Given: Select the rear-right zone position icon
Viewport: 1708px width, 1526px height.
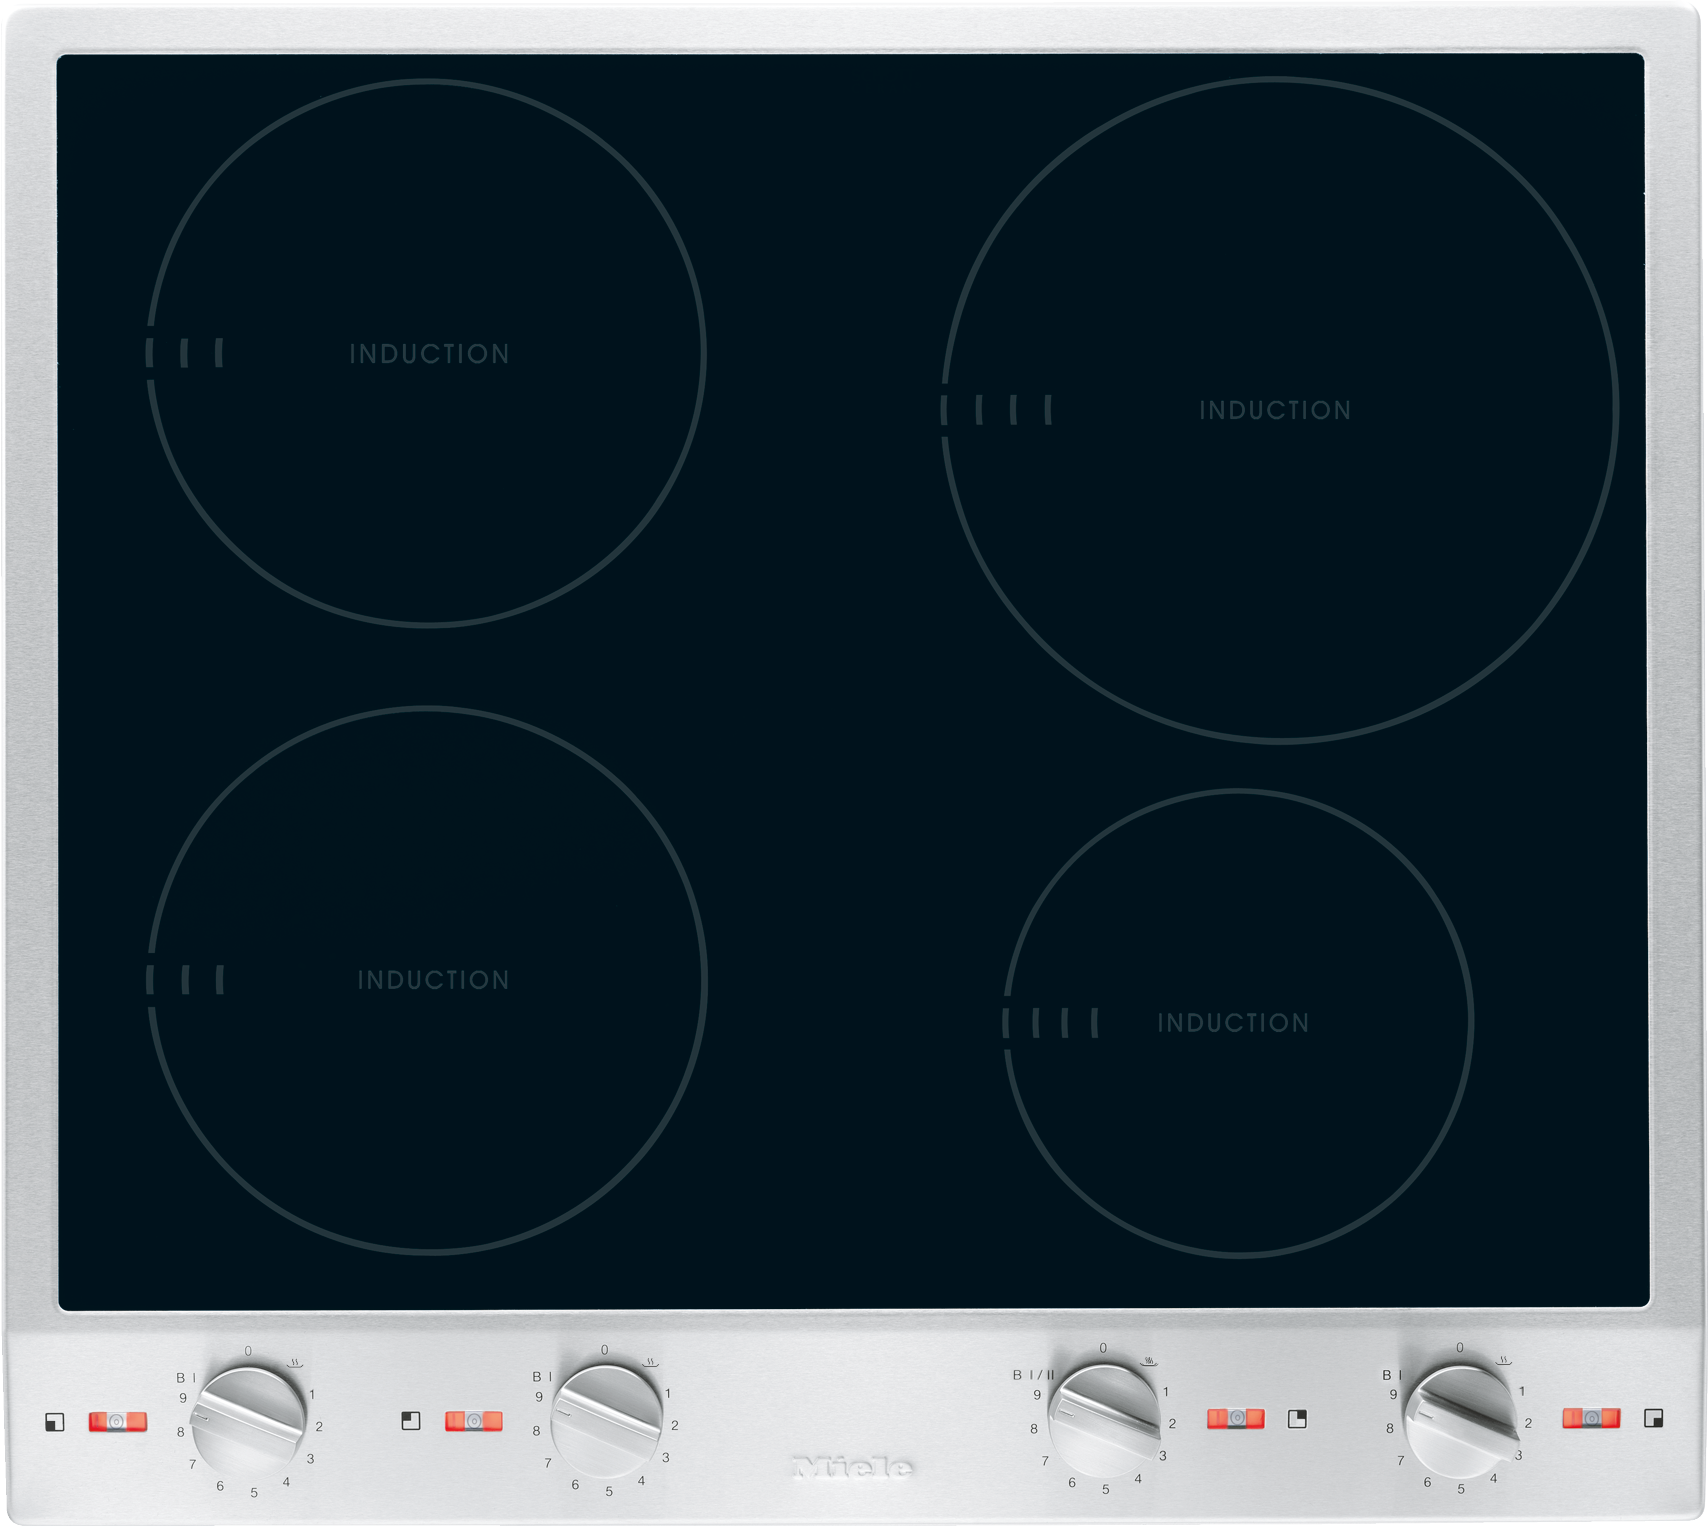Looking at the screenshot, I should [1296, 1419].
